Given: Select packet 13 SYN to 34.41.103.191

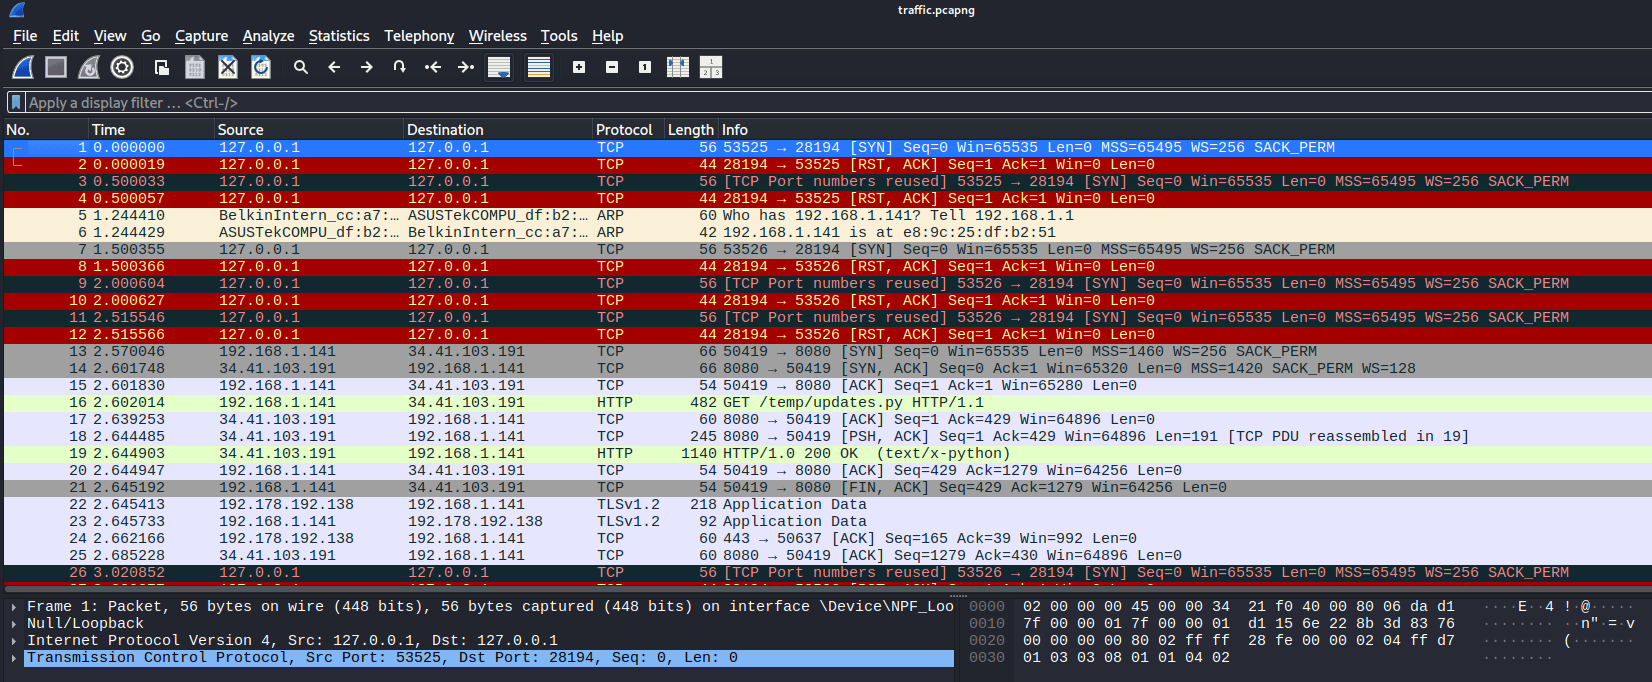Looking at the screenshot, I should coord(827,351).
